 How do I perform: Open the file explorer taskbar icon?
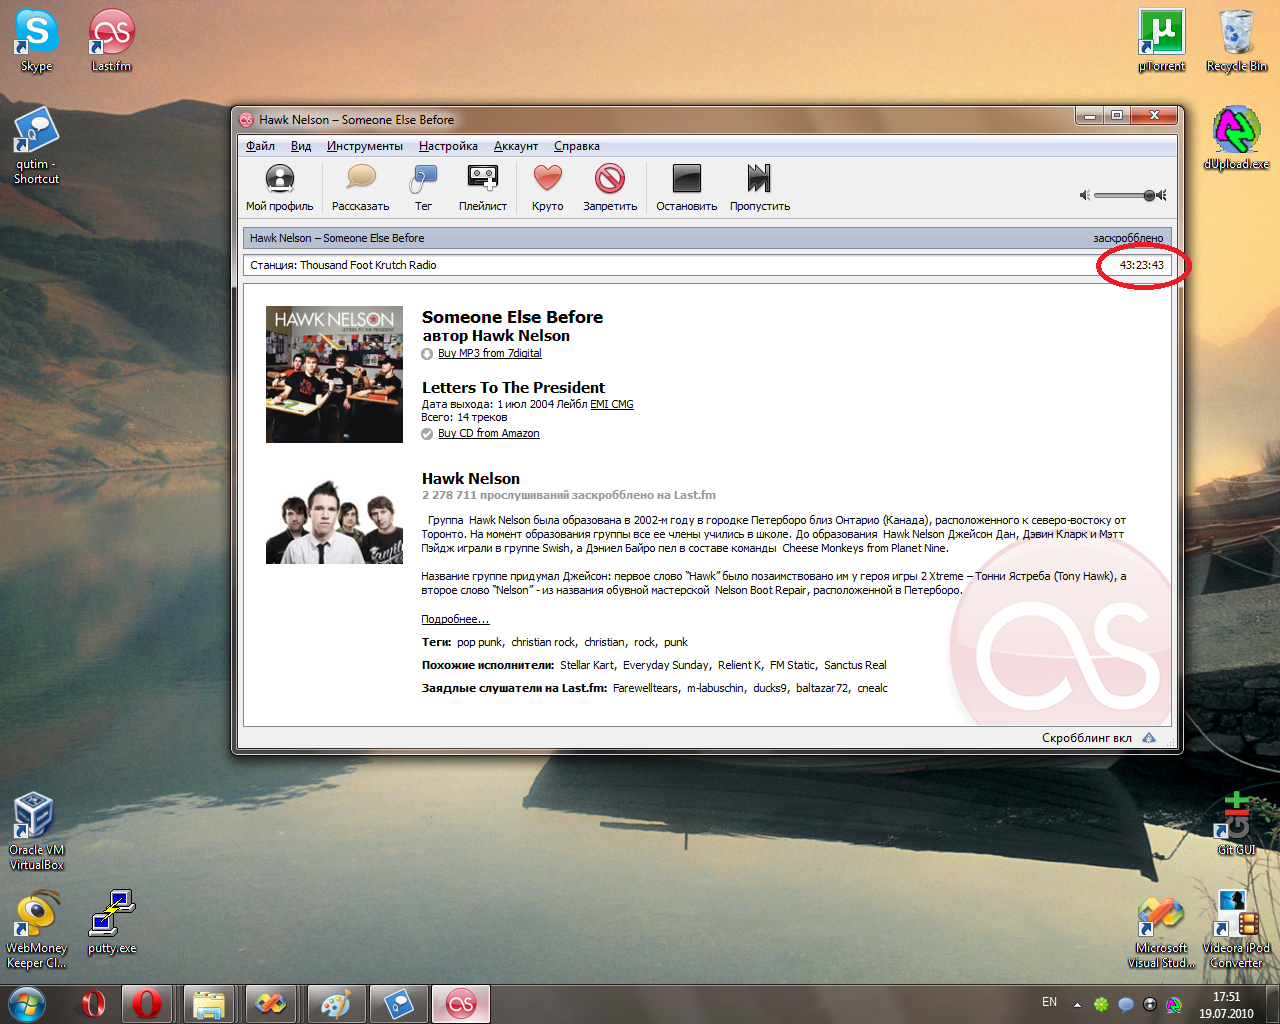(208, 1004)
